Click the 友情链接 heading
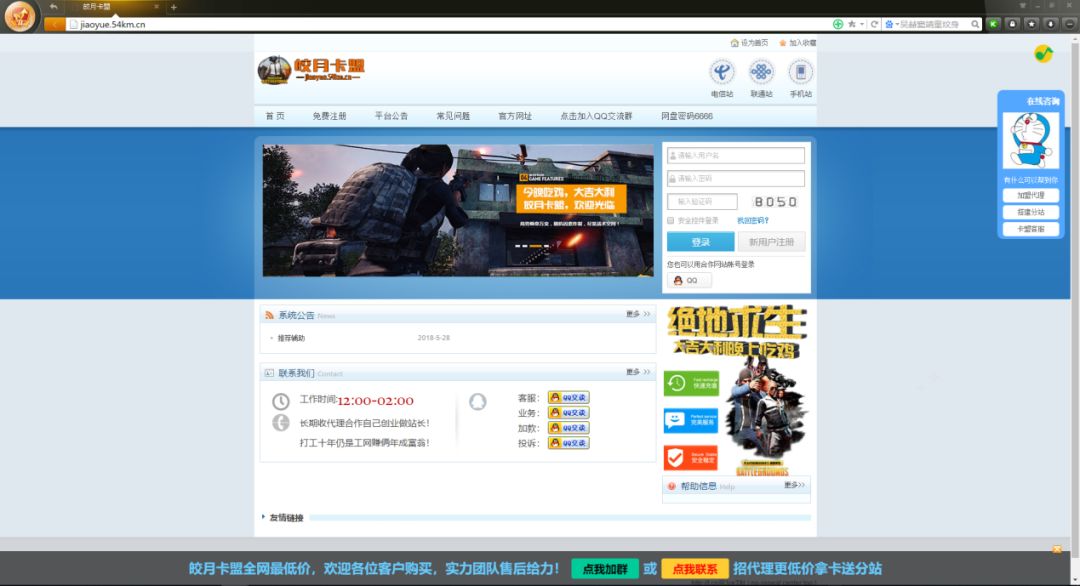Image resolution: width=1080 pixels, height=586 pixels. pyautogui.click(x=286, y=518)
